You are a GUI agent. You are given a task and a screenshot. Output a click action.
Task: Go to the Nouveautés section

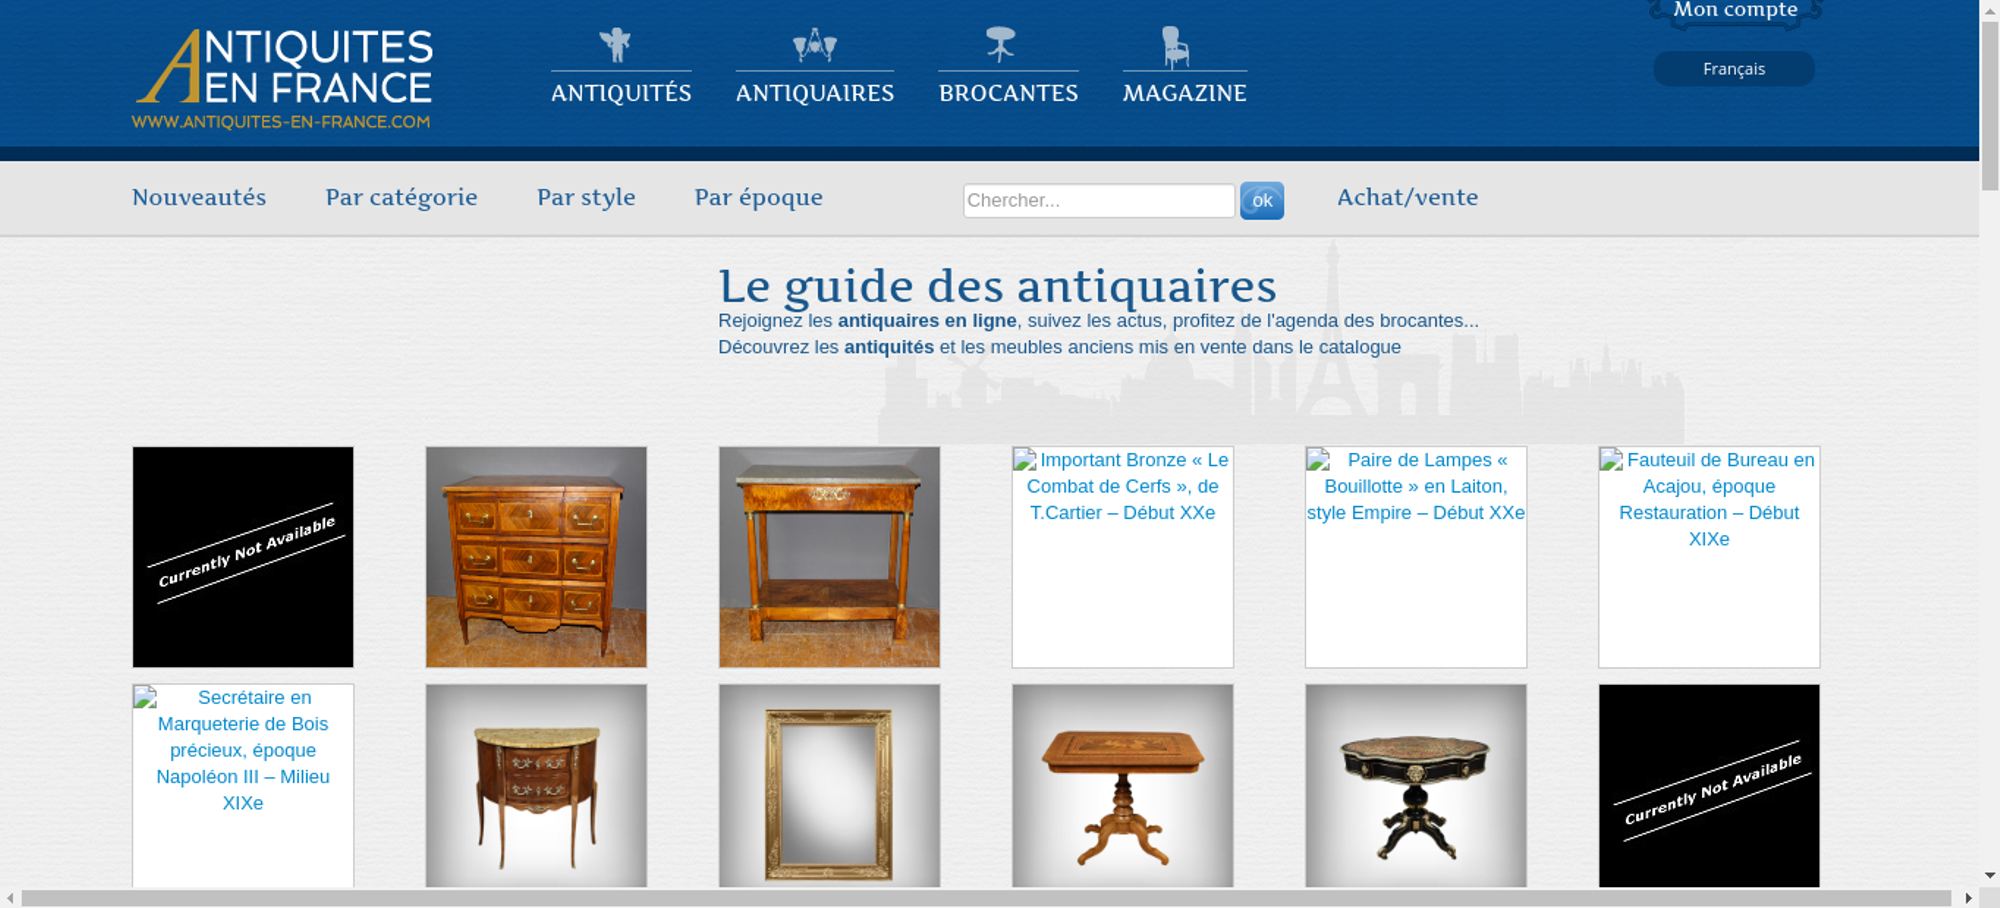[199, 197]
